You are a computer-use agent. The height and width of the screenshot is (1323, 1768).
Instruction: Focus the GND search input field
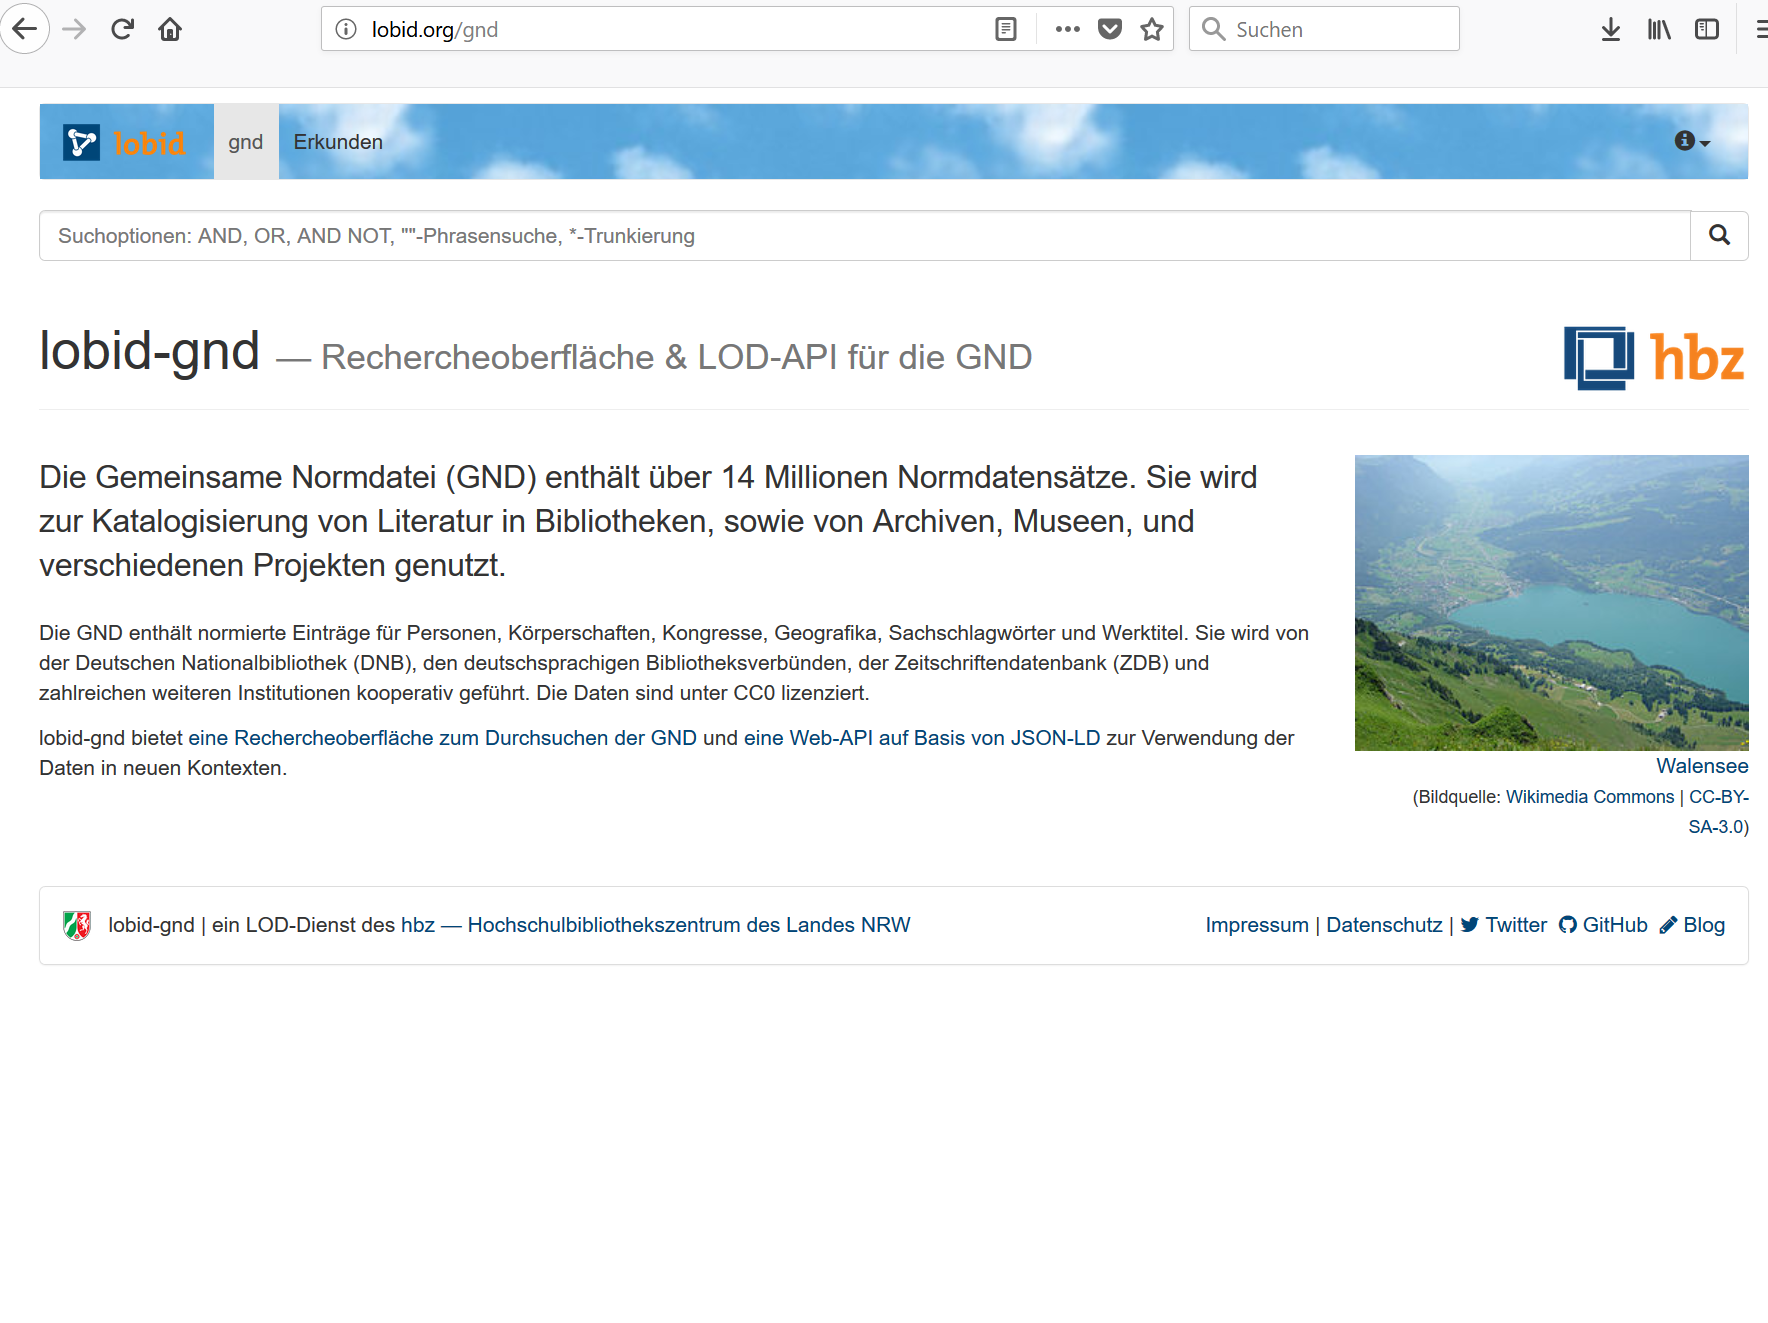[865, 235]
